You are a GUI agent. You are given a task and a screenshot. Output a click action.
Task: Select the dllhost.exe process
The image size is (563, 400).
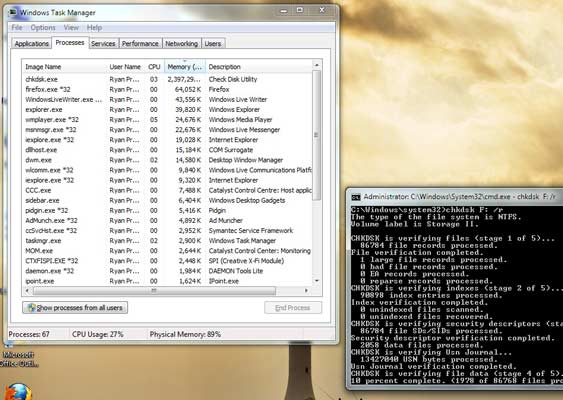point(167,150)
